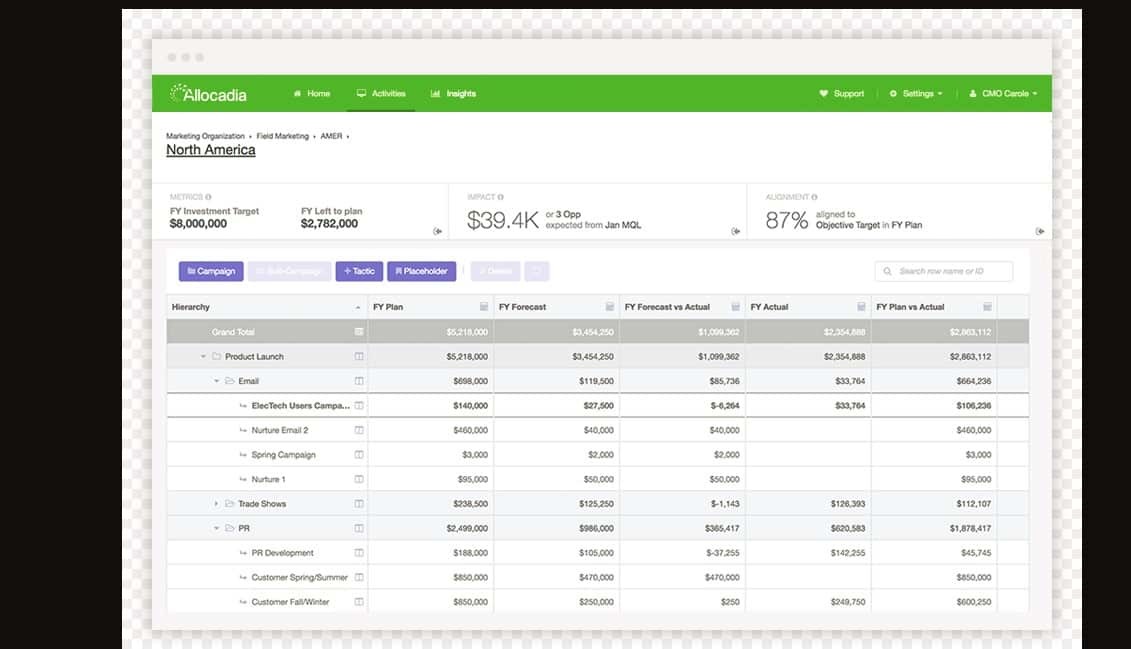The image size is (1131, 649).
Task: Open the Settings dropdown menu
Action: tap(916, 94)
